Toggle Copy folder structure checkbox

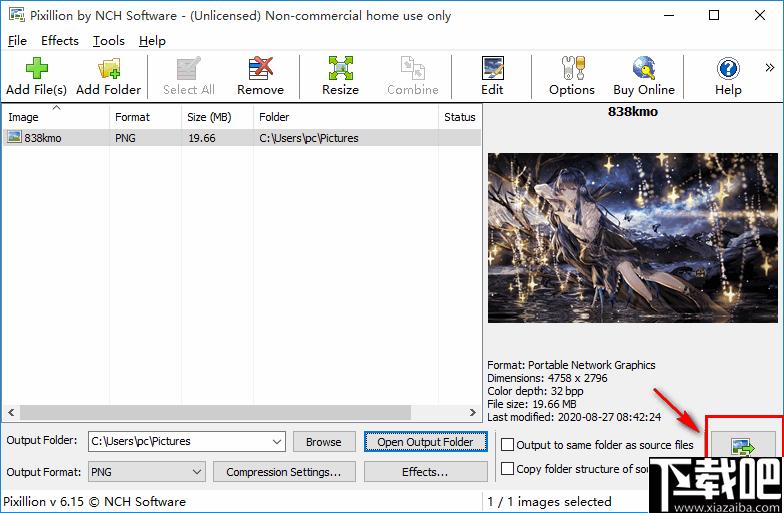point(508,468)
